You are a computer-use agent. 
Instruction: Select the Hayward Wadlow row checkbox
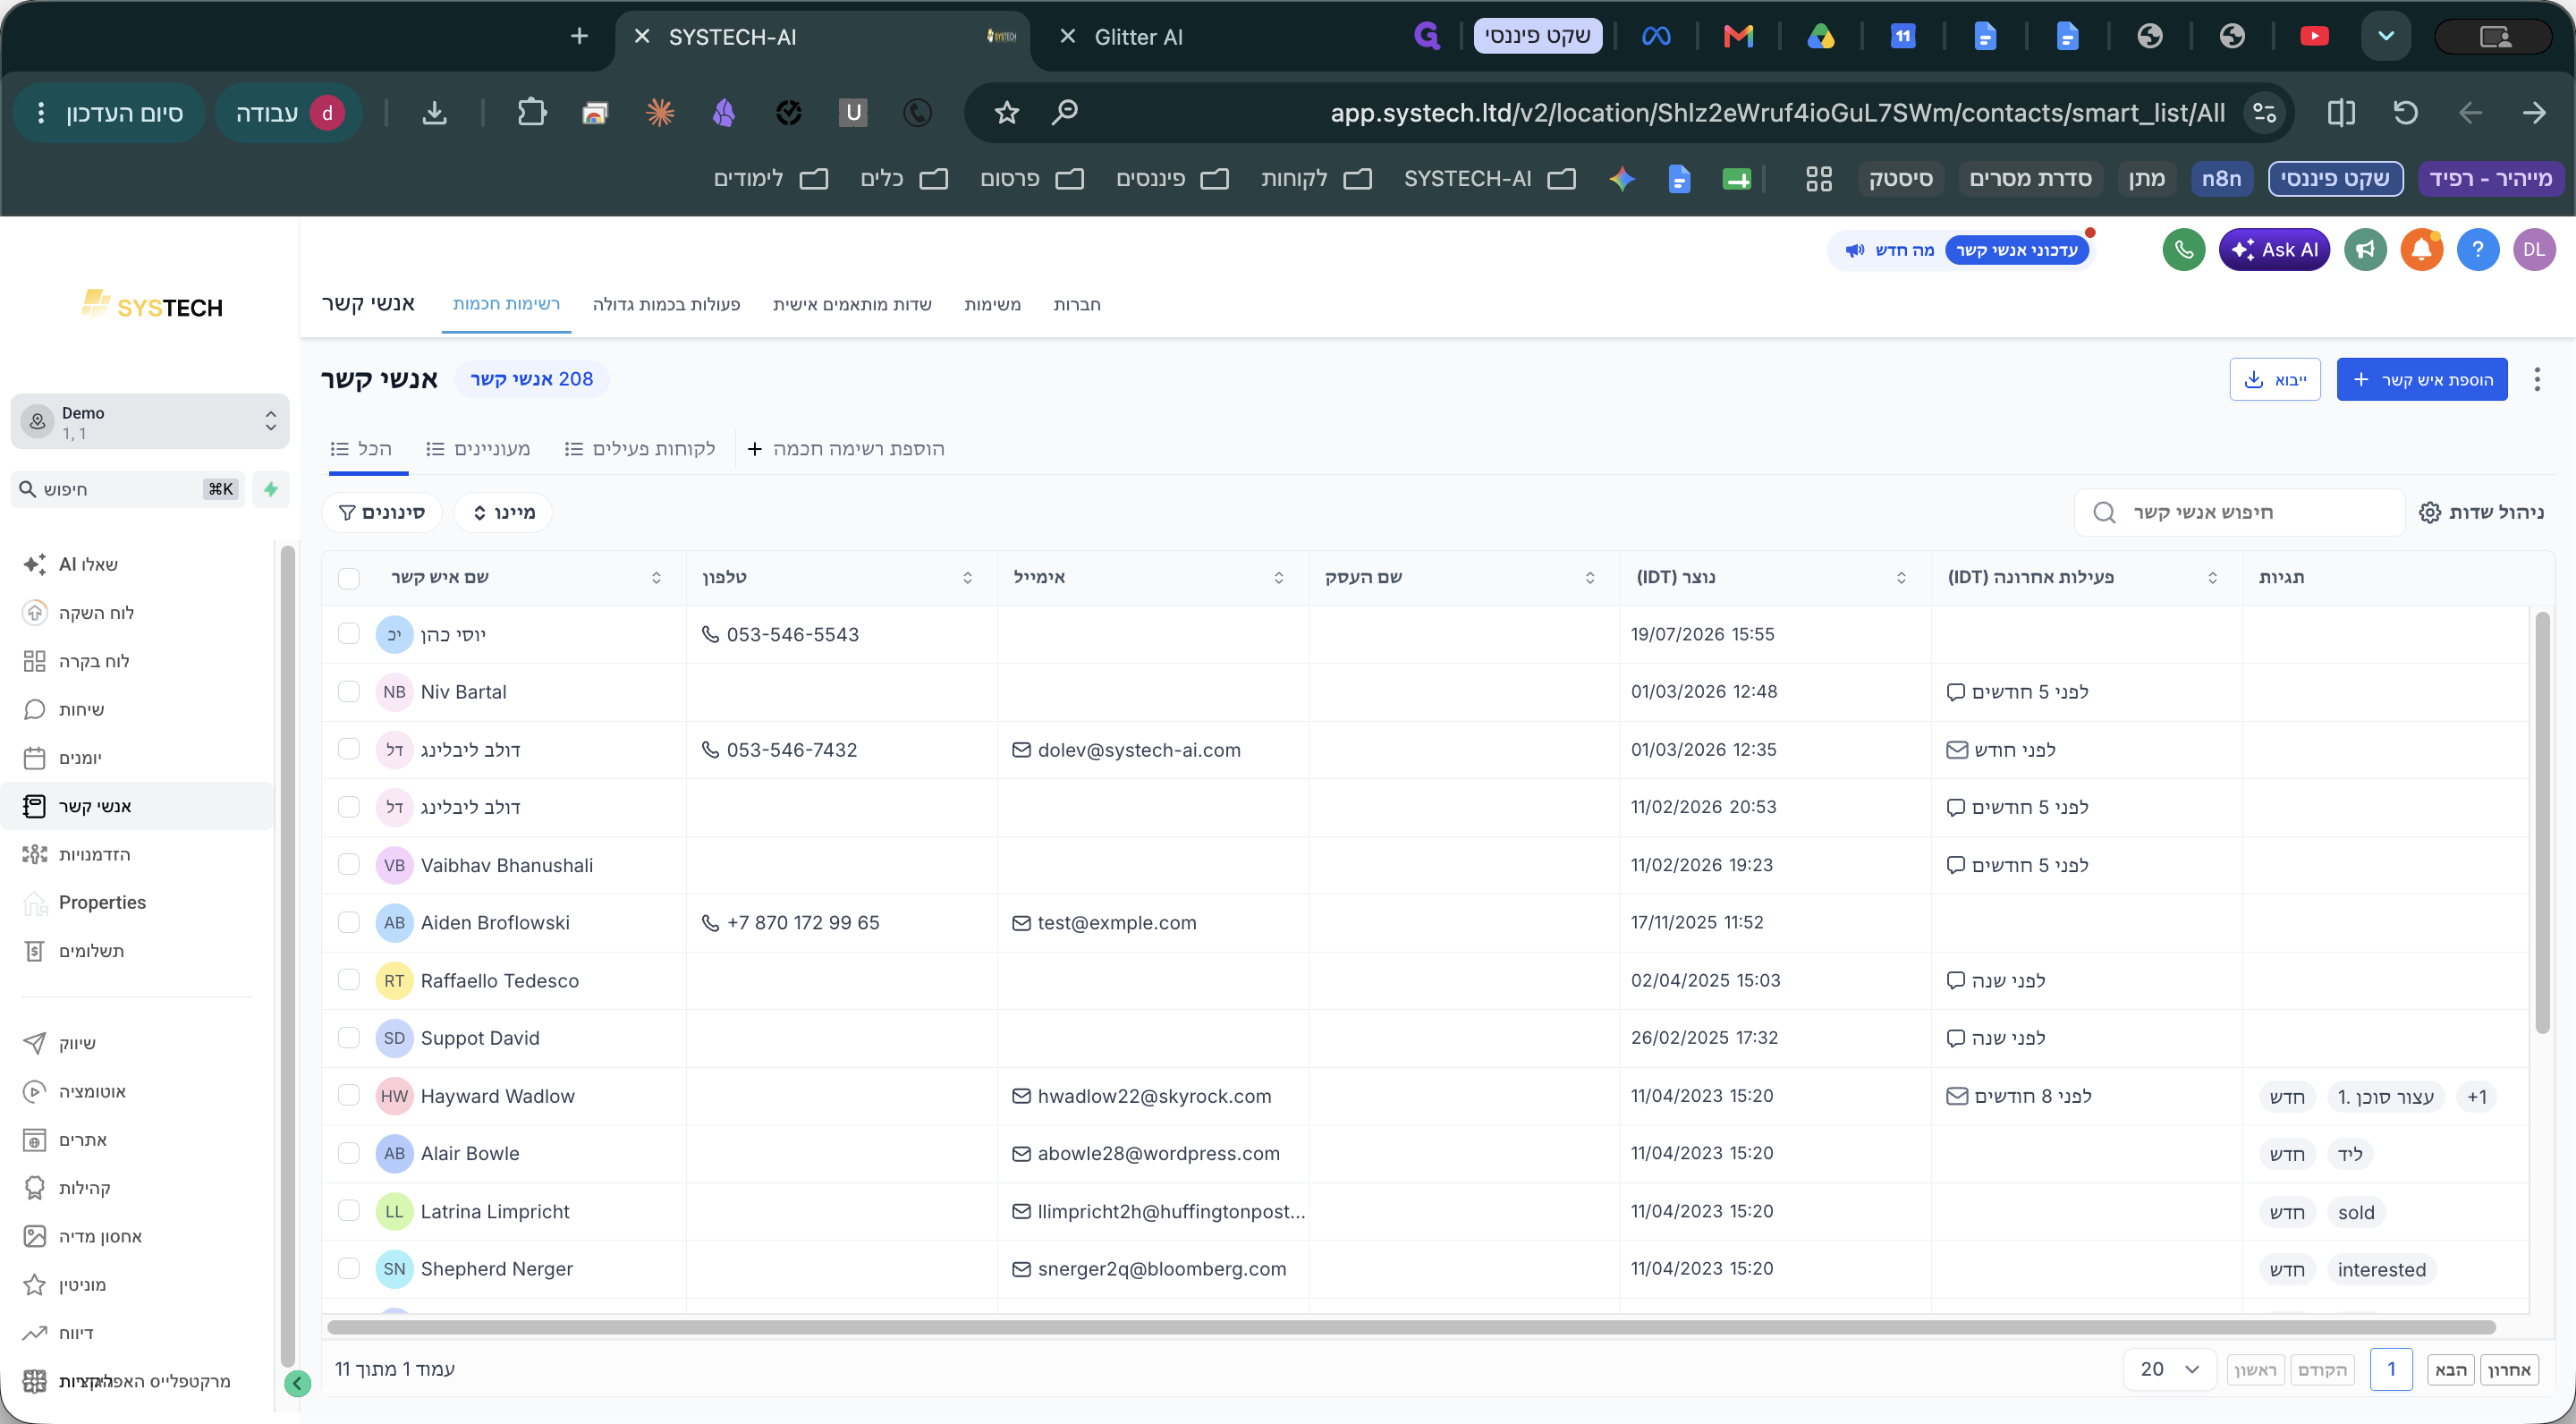coord(348,1095)
